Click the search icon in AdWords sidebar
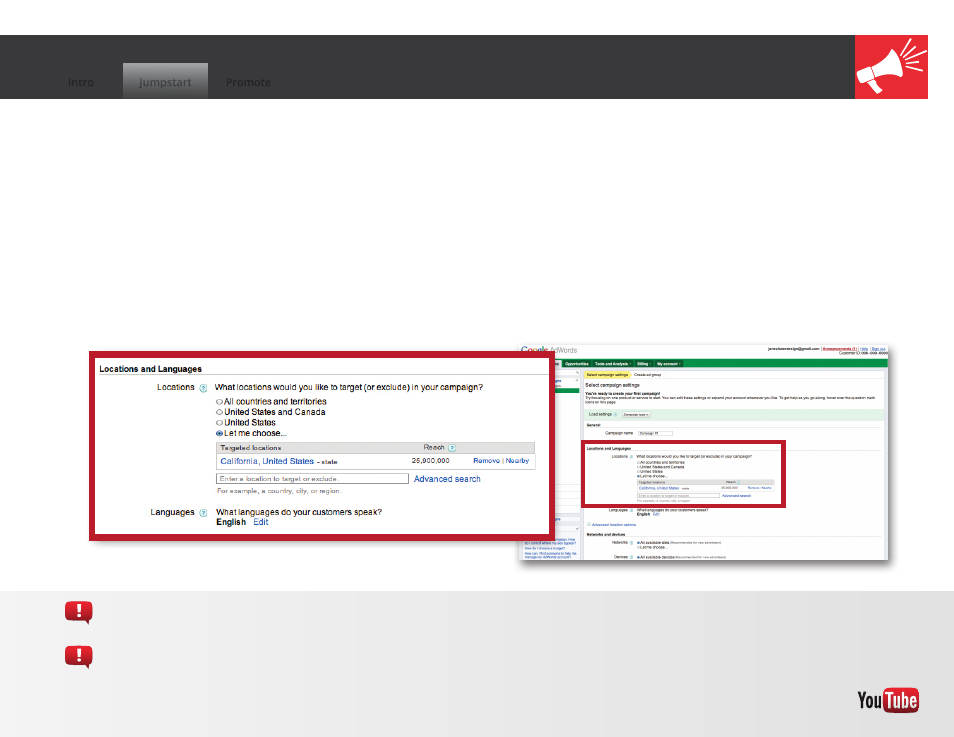 [x=577, y=372]
